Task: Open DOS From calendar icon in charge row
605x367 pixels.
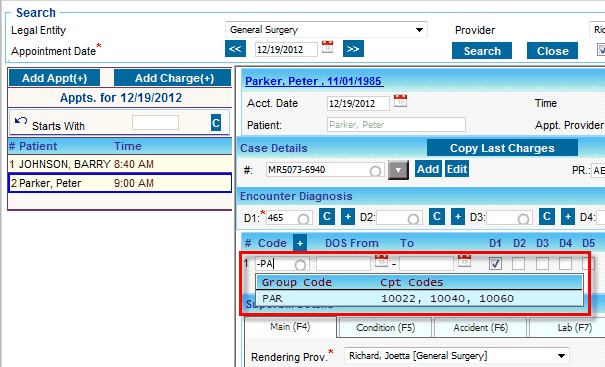Action: pos(381,261)
